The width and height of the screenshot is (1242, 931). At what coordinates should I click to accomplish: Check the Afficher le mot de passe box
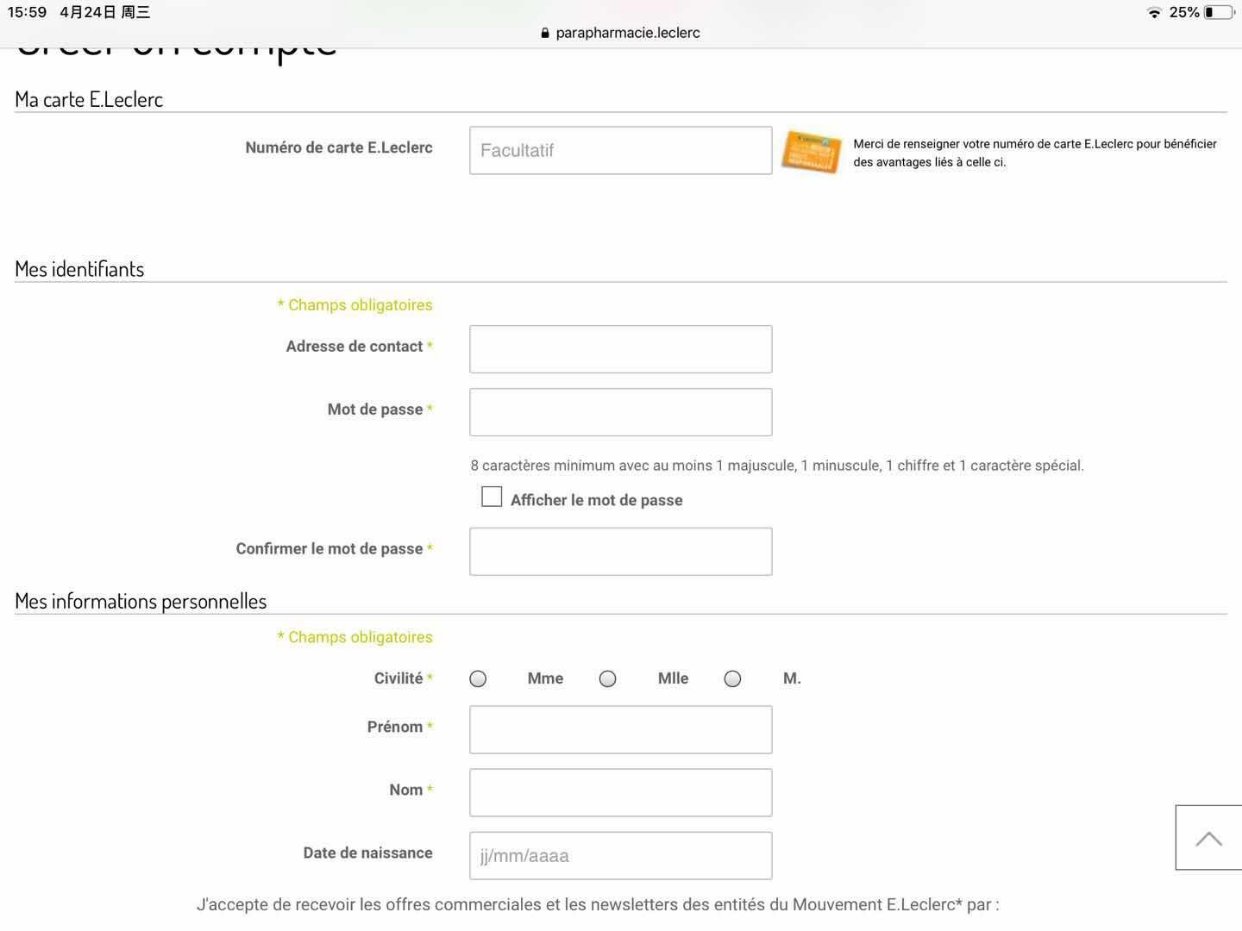[x=491, y=497]
